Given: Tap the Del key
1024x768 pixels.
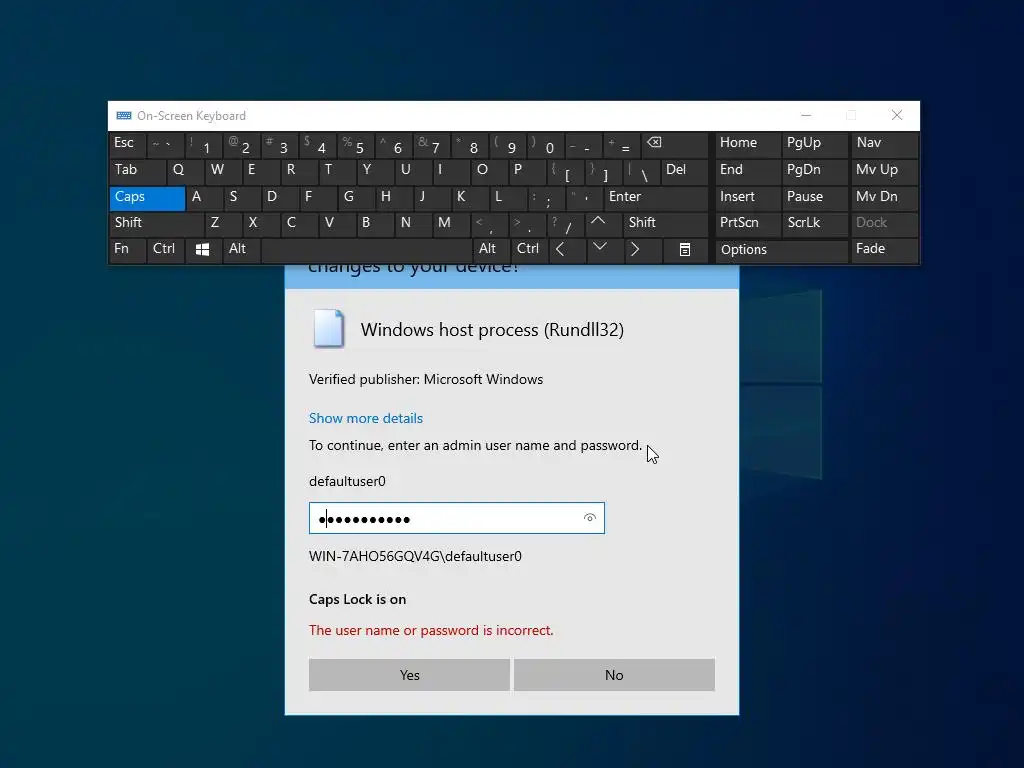Looking at the screenshot, I should tap(684, 171).
